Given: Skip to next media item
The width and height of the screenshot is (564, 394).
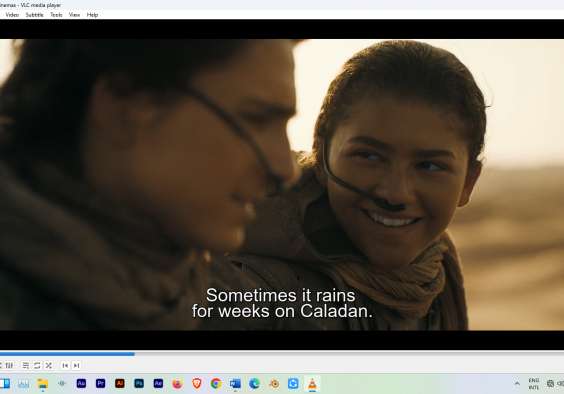Looking at the screenshot, I should [76, 366].
